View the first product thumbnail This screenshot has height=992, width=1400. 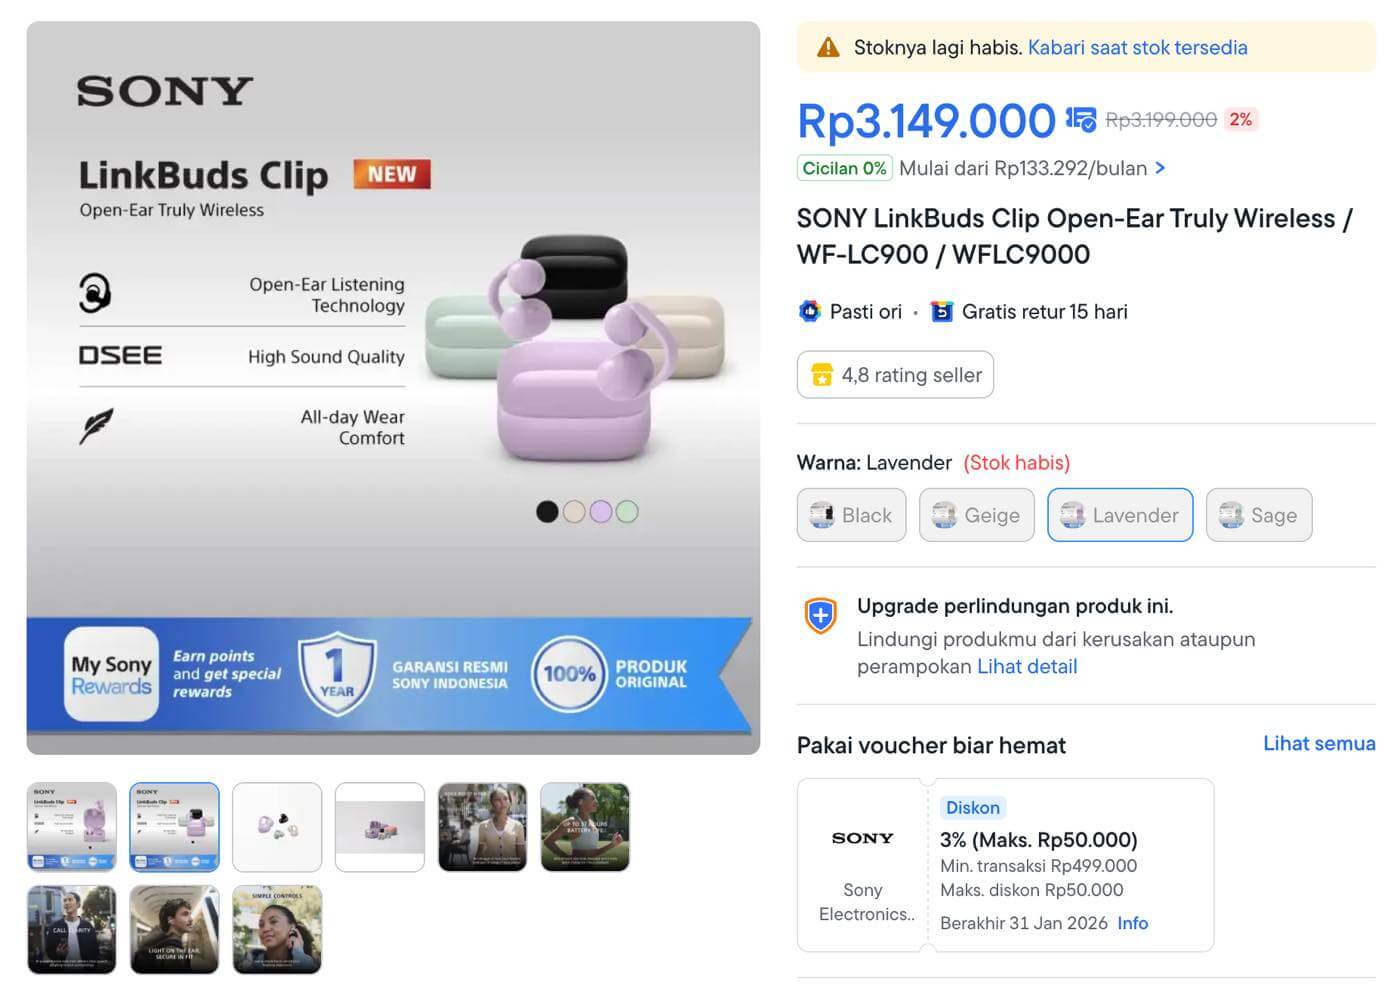tap(71, 827)
